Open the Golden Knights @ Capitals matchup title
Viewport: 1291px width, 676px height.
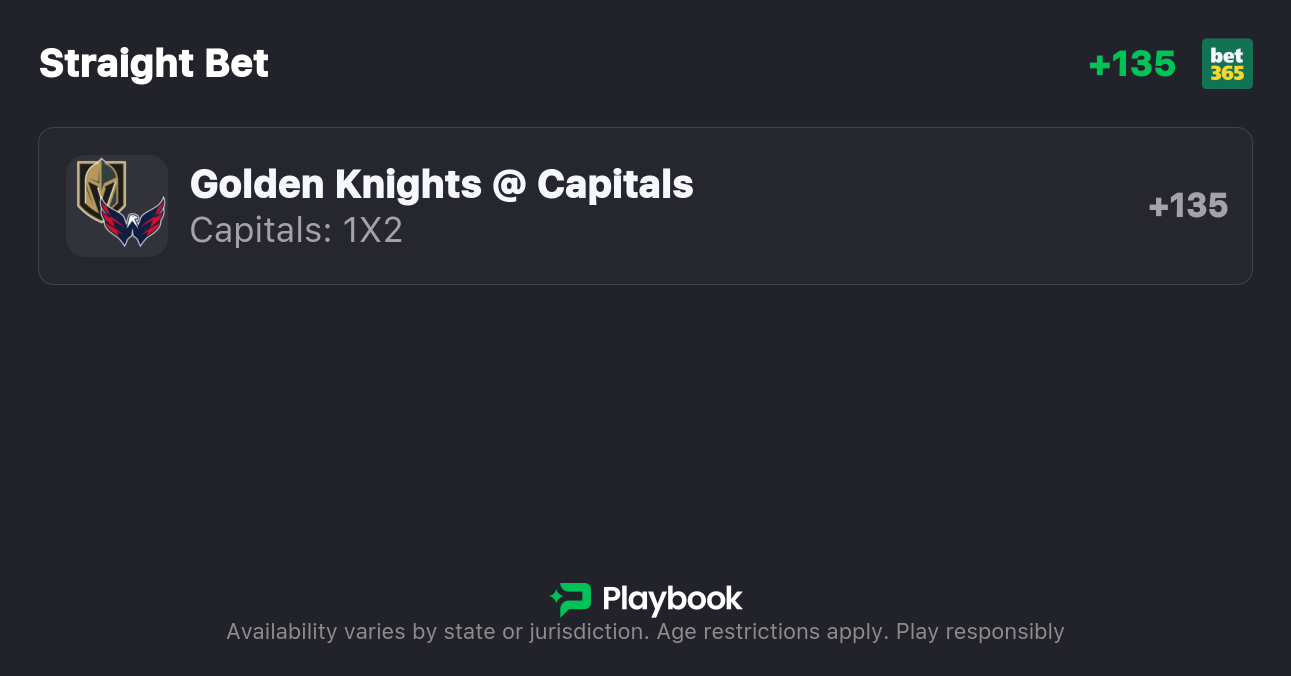pos(441,184)
